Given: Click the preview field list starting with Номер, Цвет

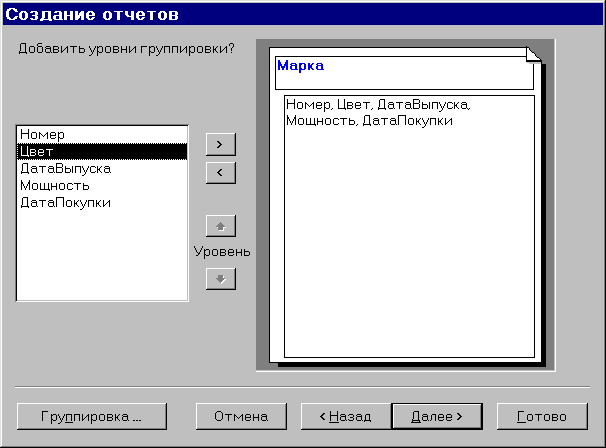Looking at the screenshot, I should click(409, 227).
